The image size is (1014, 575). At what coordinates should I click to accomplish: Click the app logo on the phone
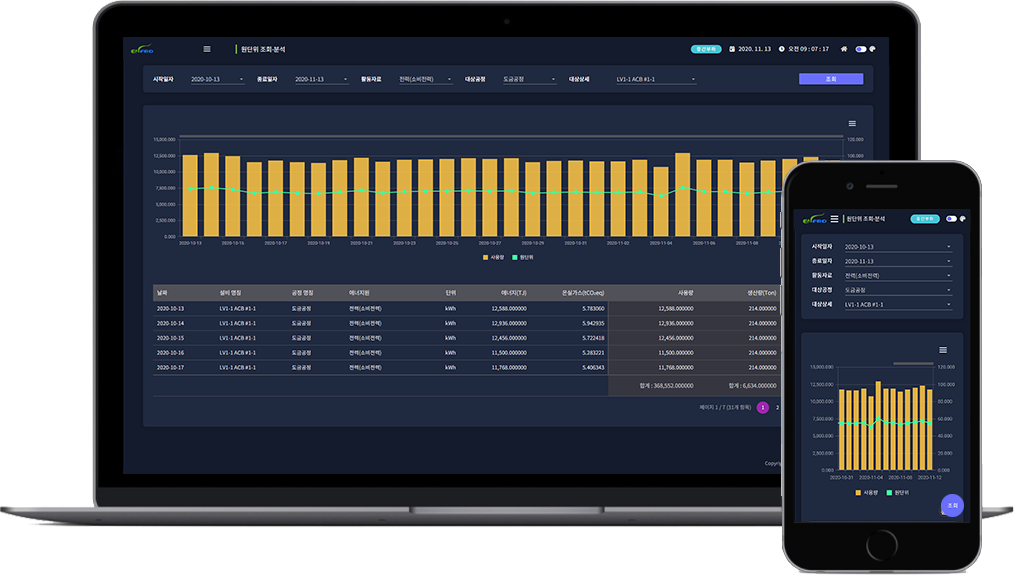[815, 219]
